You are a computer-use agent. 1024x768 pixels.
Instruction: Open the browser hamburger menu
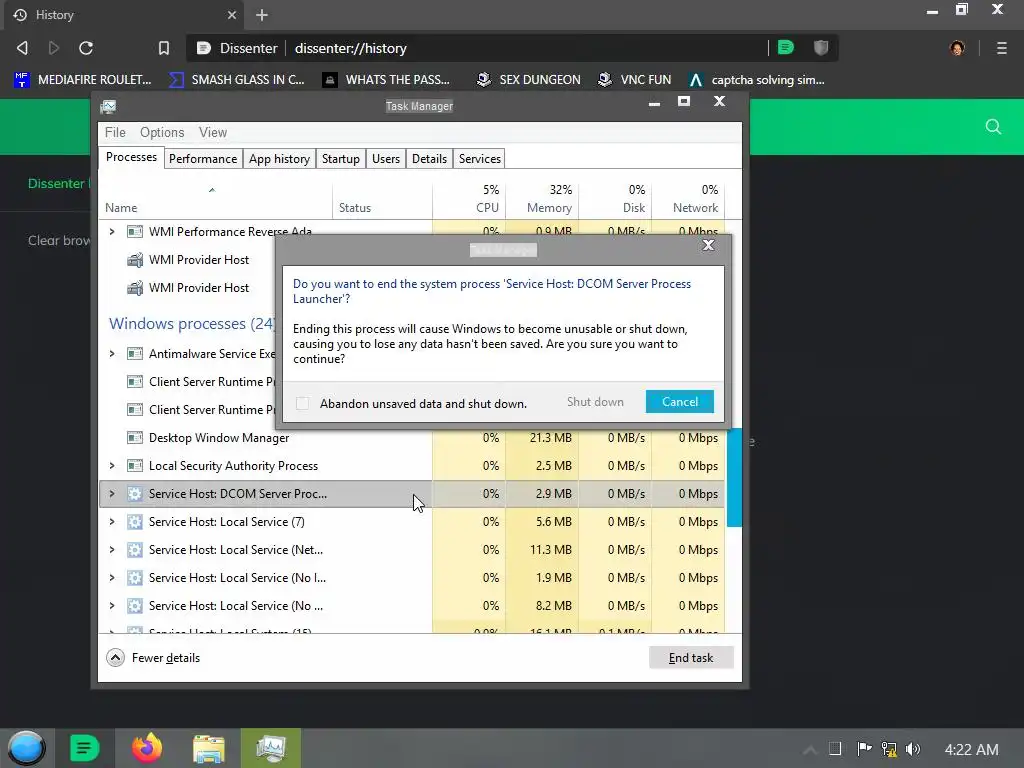(x=1001, y=48)
